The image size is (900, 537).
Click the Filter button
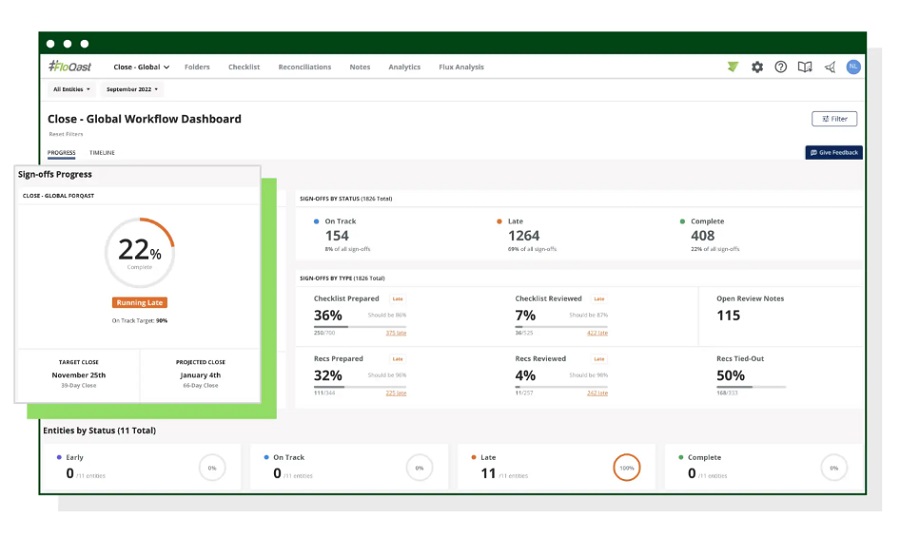tap(834, 119)
